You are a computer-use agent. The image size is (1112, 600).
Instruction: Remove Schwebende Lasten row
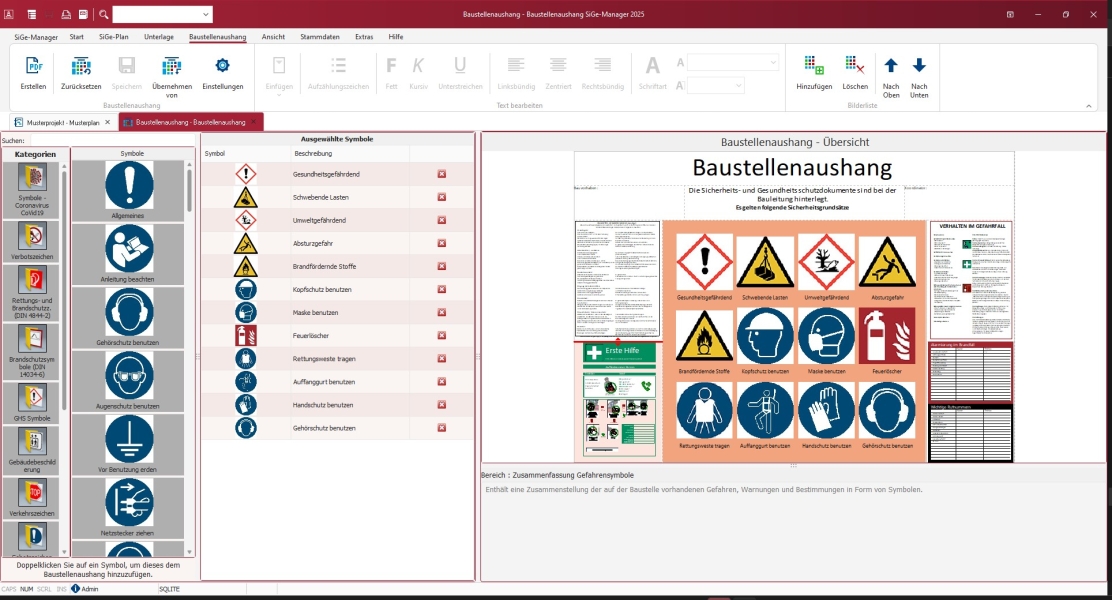point(442,197)
